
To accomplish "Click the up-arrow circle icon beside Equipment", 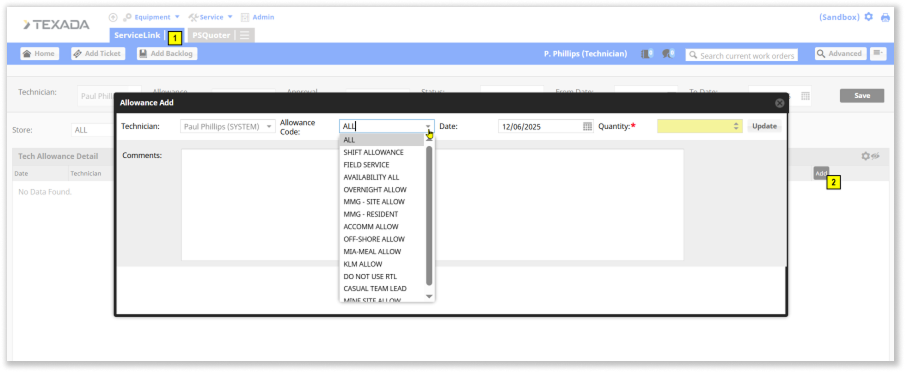I will pyautogui.click(x=113, y=17).
